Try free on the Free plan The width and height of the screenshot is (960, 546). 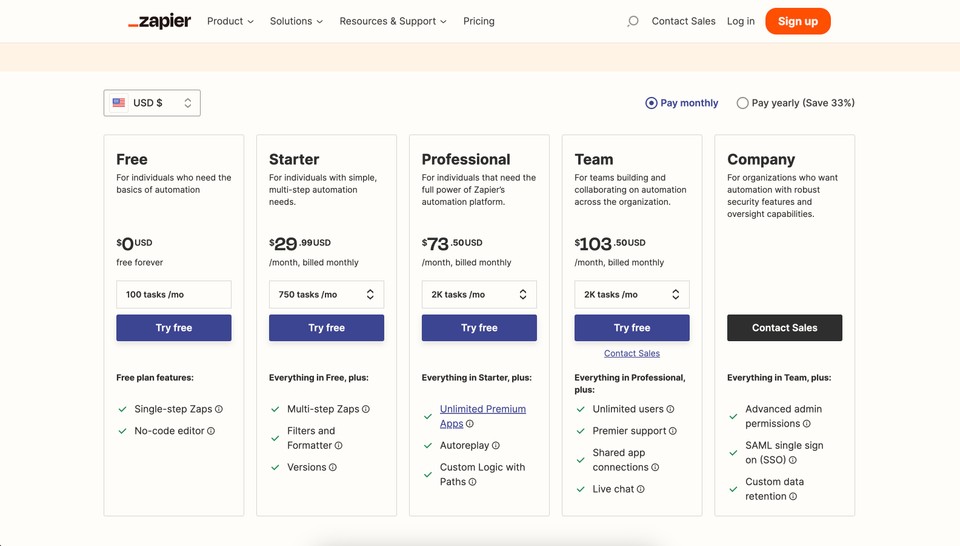coord(174,328)
